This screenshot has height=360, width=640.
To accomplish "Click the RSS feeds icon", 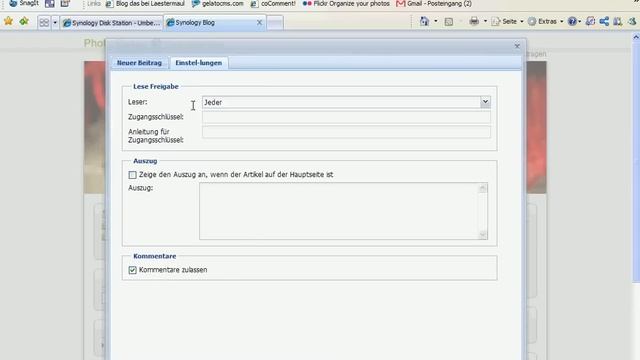I will [x=449, y=22].
